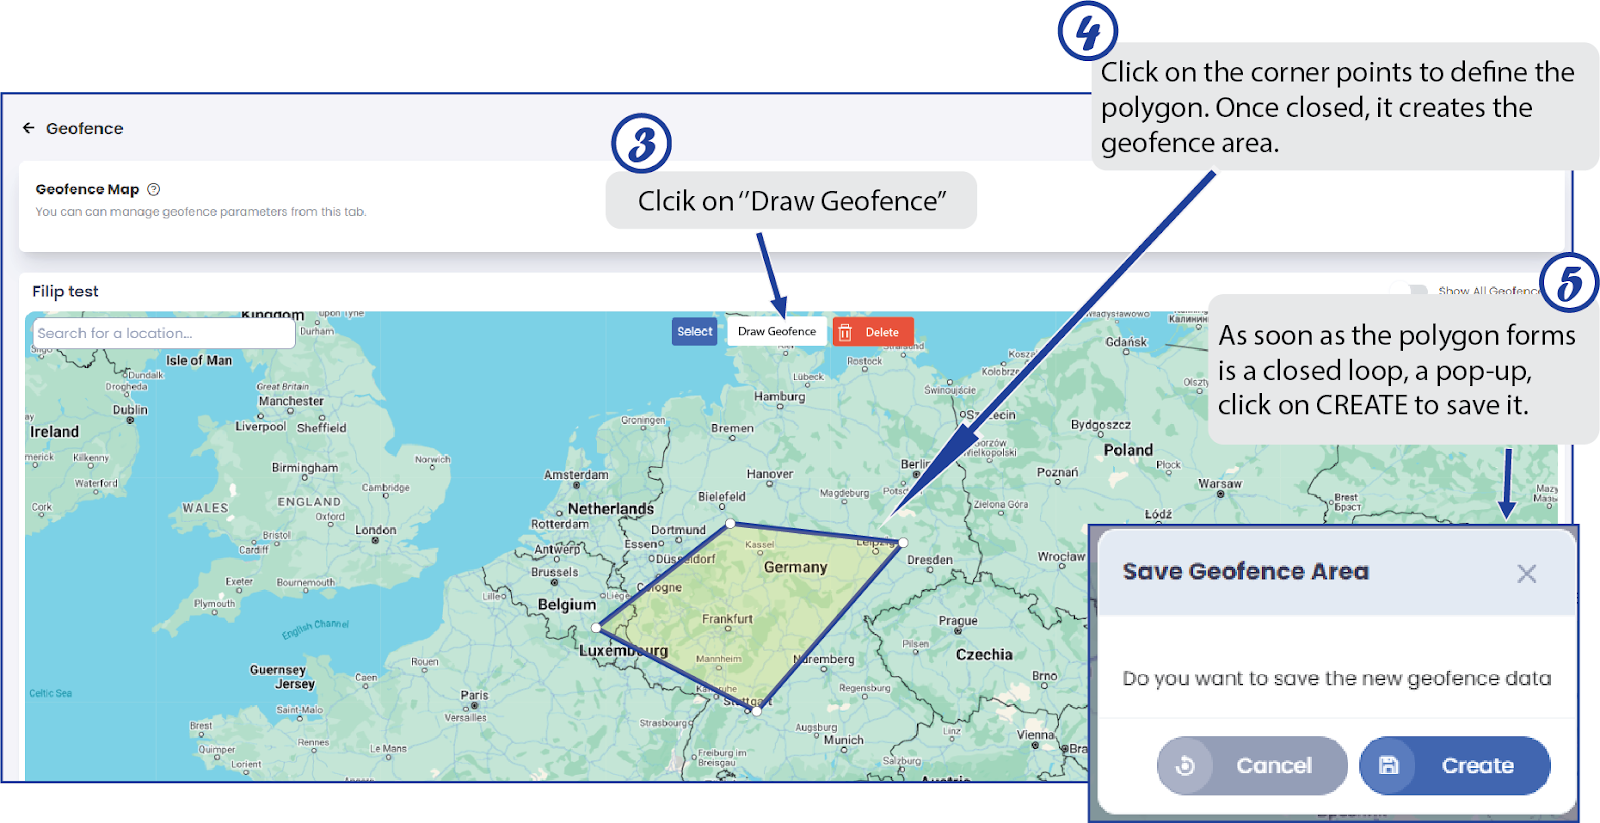The image size is (1600, 823).
Task: Click the step 3 number badge
Action: (641, 143)
